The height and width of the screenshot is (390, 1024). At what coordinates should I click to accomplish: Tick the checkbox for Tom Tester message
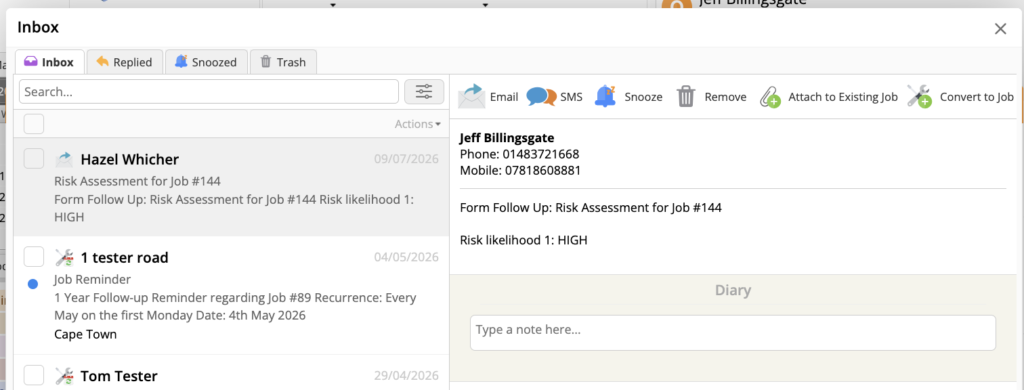(34, 375)
